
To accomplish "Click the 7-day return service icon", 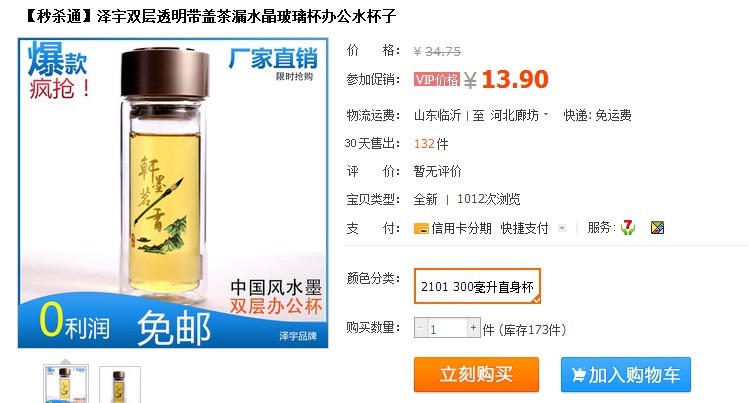I will (x=628, y=228).
